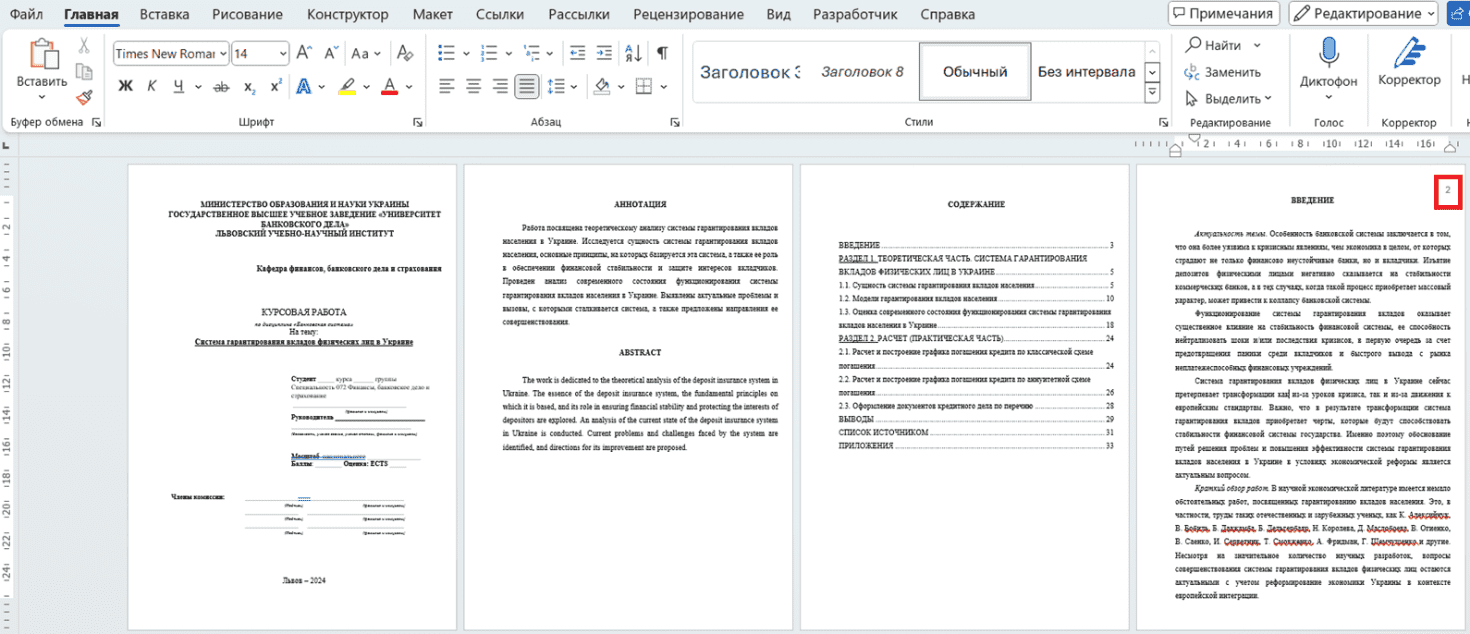
Task: Apply yellow text highlight color
Action: point(347,86)
